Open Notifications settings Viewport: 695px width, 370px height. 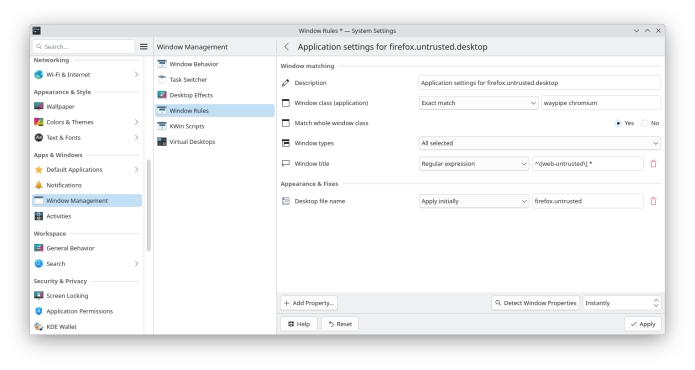(x=87, y=185)
